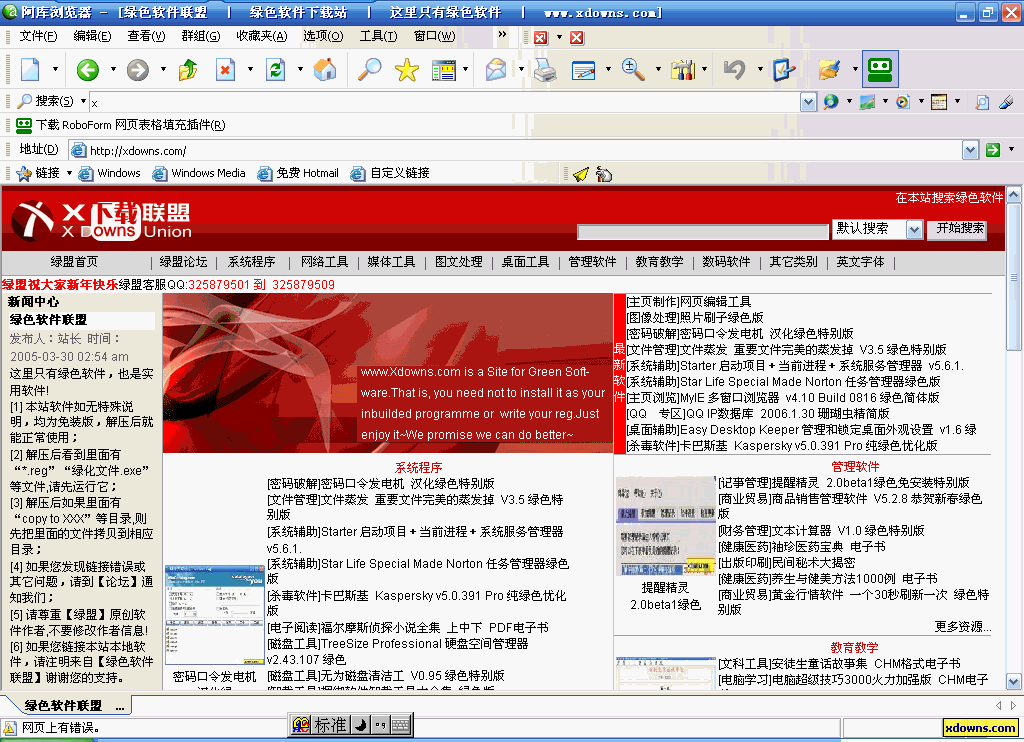Viewport: 1024px width, 742px height.
Task: Click the 下载 RoboForm 网页表格填充插件 link
Action: 121,125
